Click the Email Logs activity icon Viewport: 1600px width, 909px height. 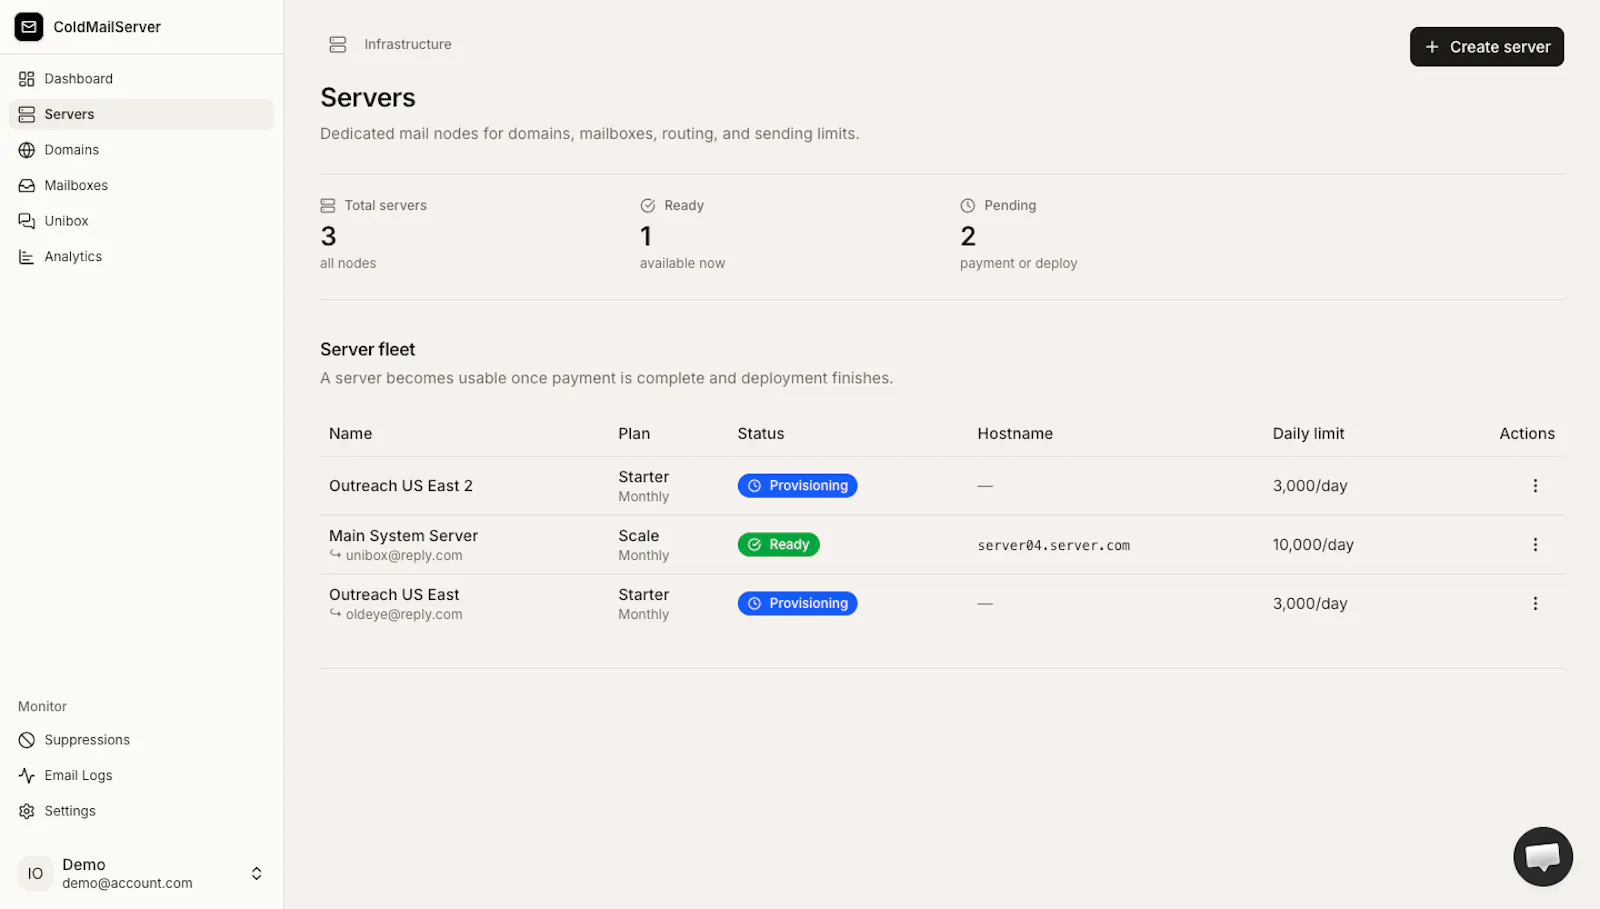pos(27,775)
